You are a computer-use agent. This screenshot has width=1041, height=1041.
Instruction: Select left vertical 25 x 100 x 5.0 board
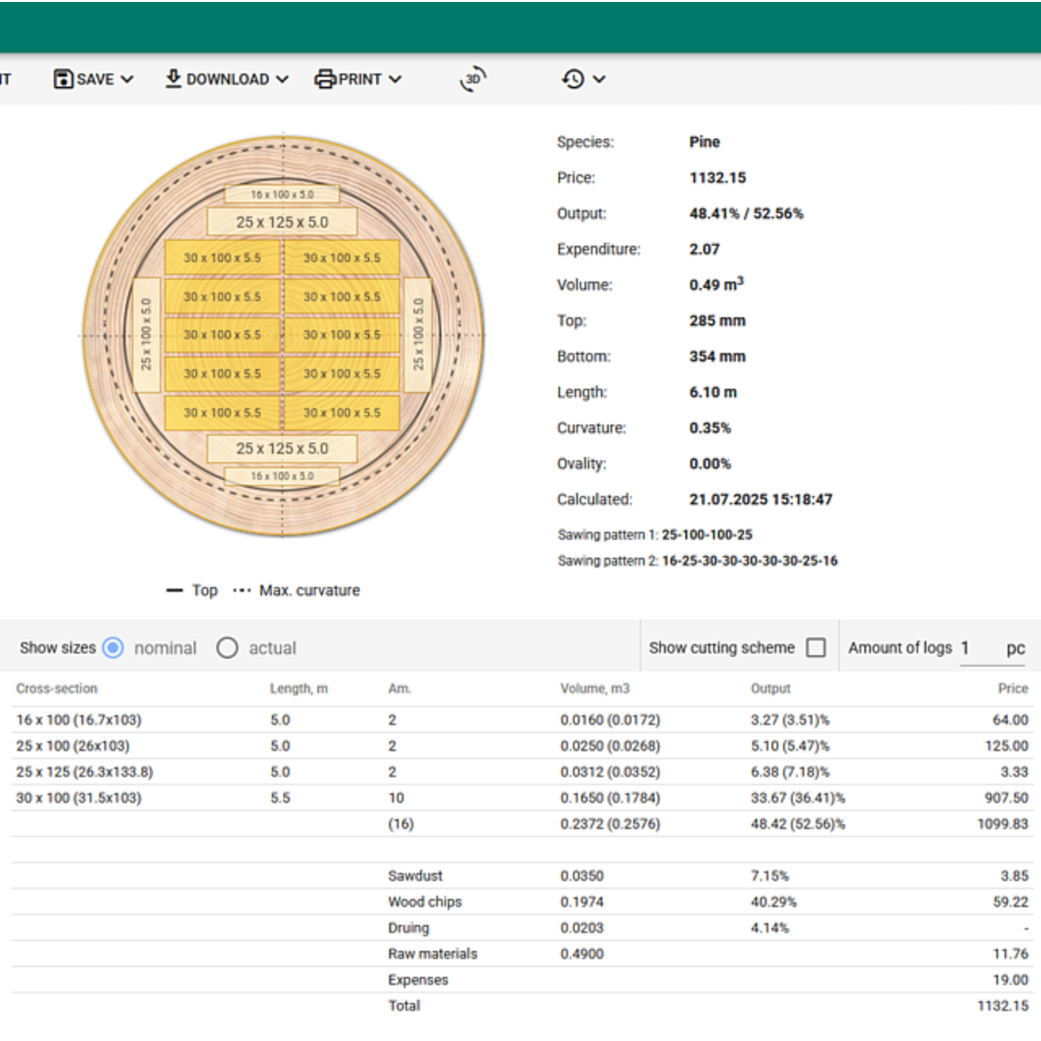click(x=146, y=335)
